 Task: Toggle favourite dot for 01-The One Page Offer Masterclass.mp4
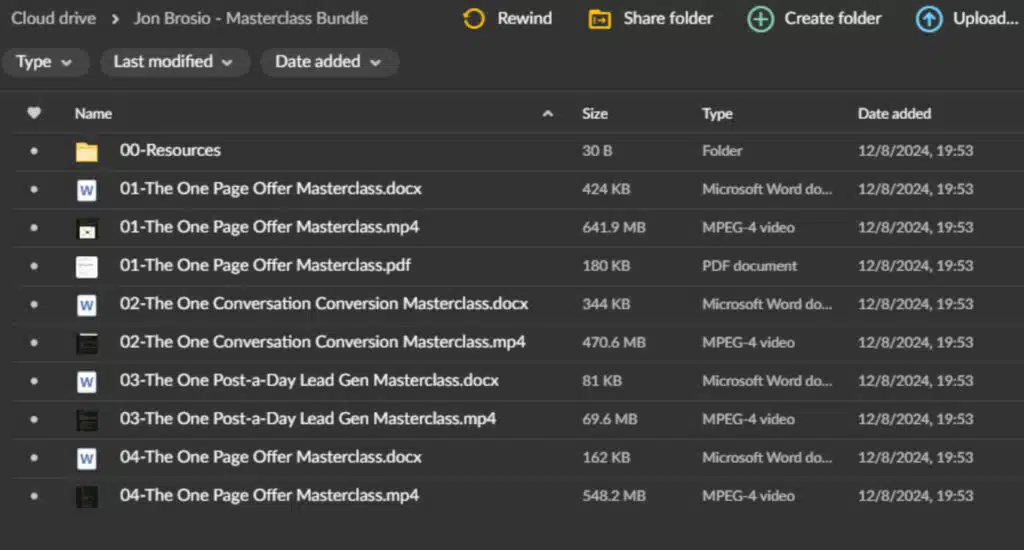(34, 228)
